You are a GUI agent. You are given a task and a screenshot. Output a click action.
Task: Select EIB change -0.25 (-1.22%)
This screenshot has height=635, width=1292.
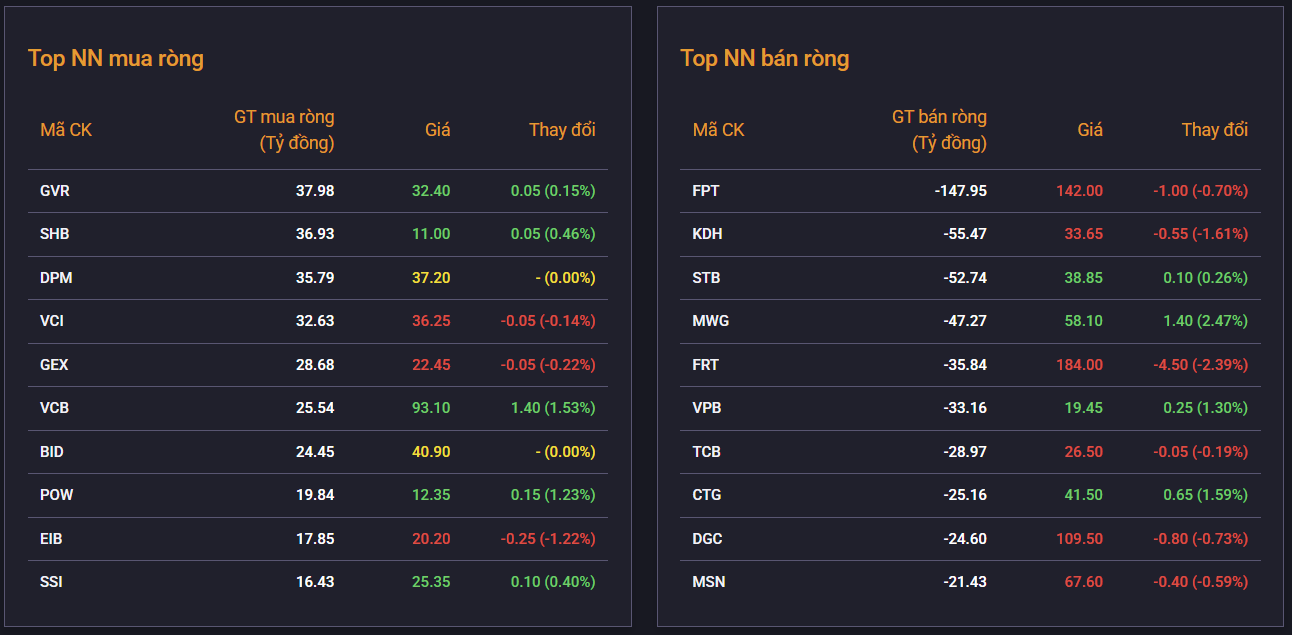548,539
